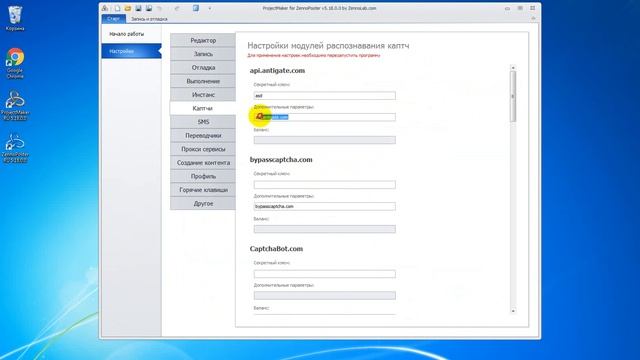Click the api.antigate.com secret key field
The height and width of the screenshot is (360, 640).
[x=324, y=96]
